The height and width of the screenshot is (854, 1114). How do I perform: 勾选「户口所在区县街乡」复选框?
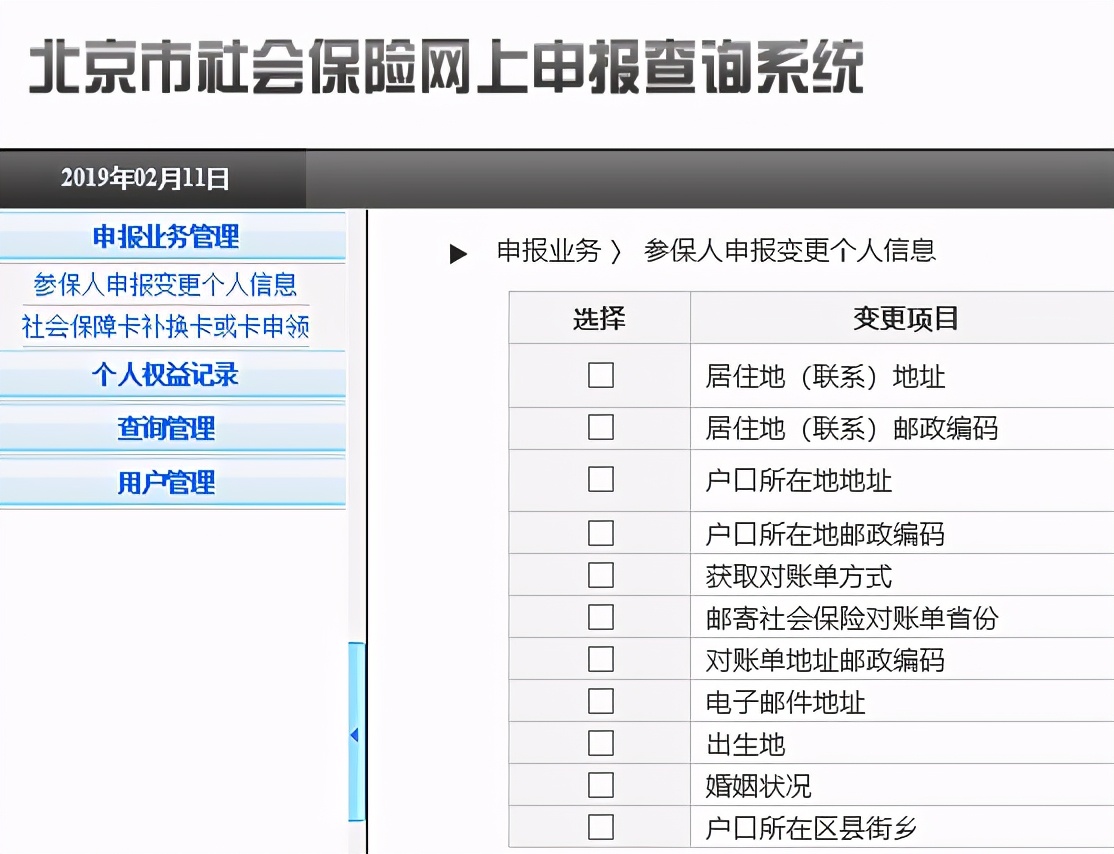pos(599,827)
